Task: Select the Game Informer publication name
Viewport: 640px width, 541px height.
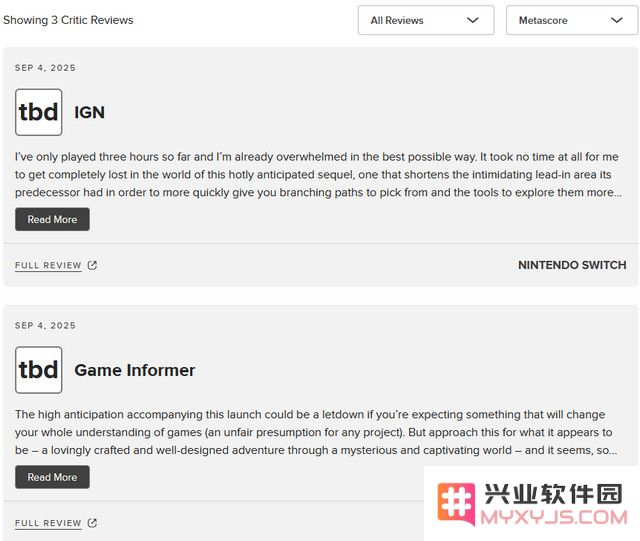Action: click(x=135, y=370)
